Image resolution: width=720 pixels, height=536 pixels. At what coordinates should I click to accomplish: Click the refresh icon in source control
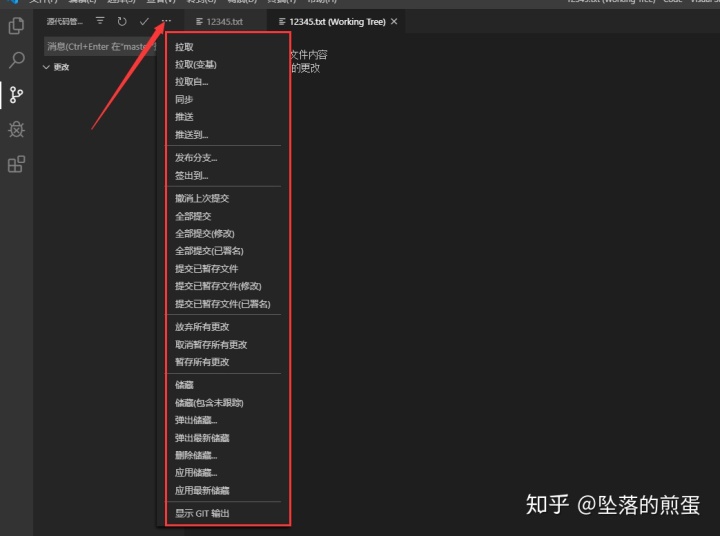[x=122, y=21]
